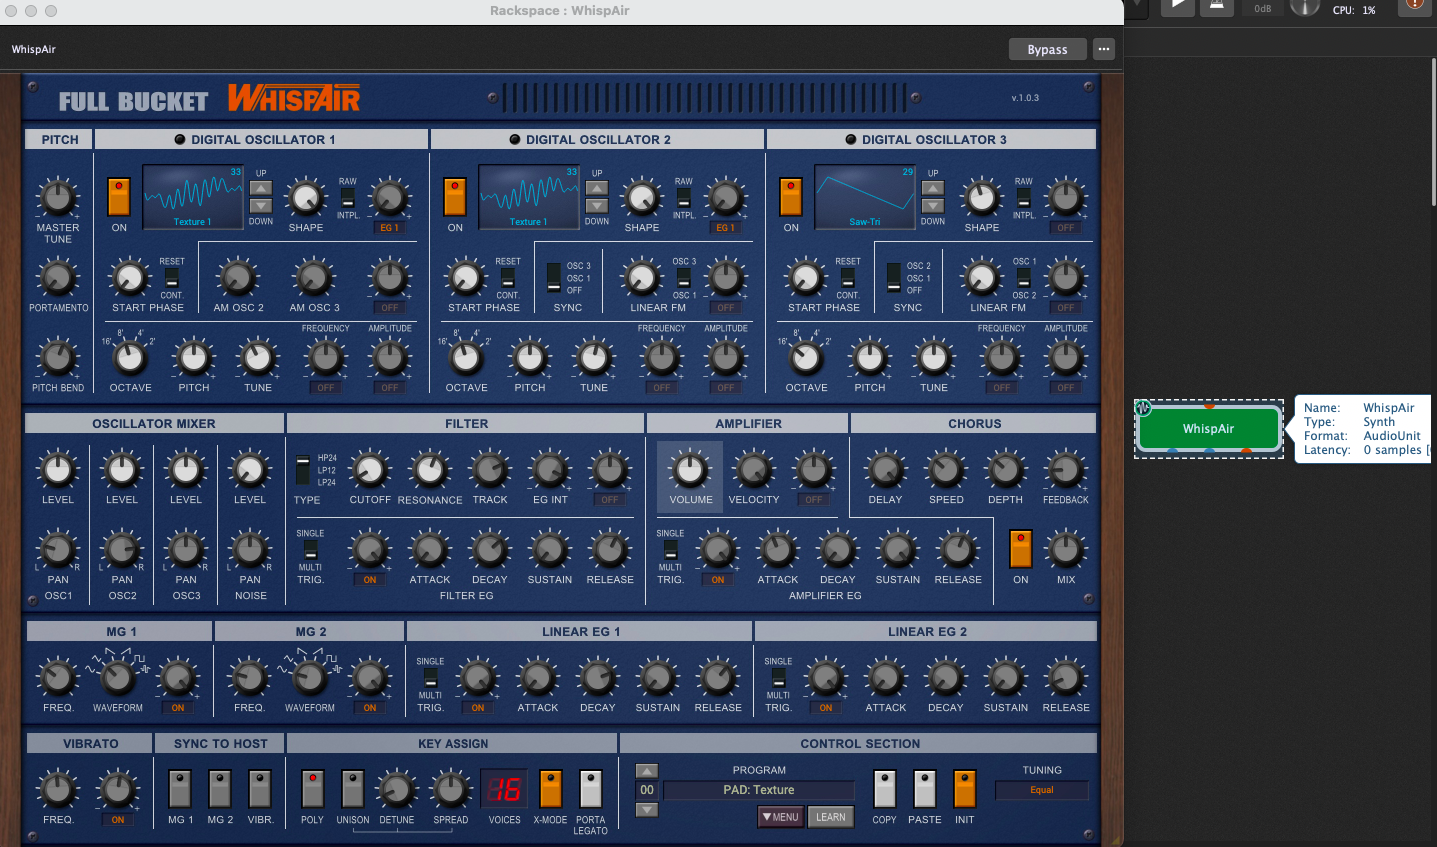Flip filter TYPE HP24/LP12/LP24 switch
The image size is (1437, 847).
point(303,470)
